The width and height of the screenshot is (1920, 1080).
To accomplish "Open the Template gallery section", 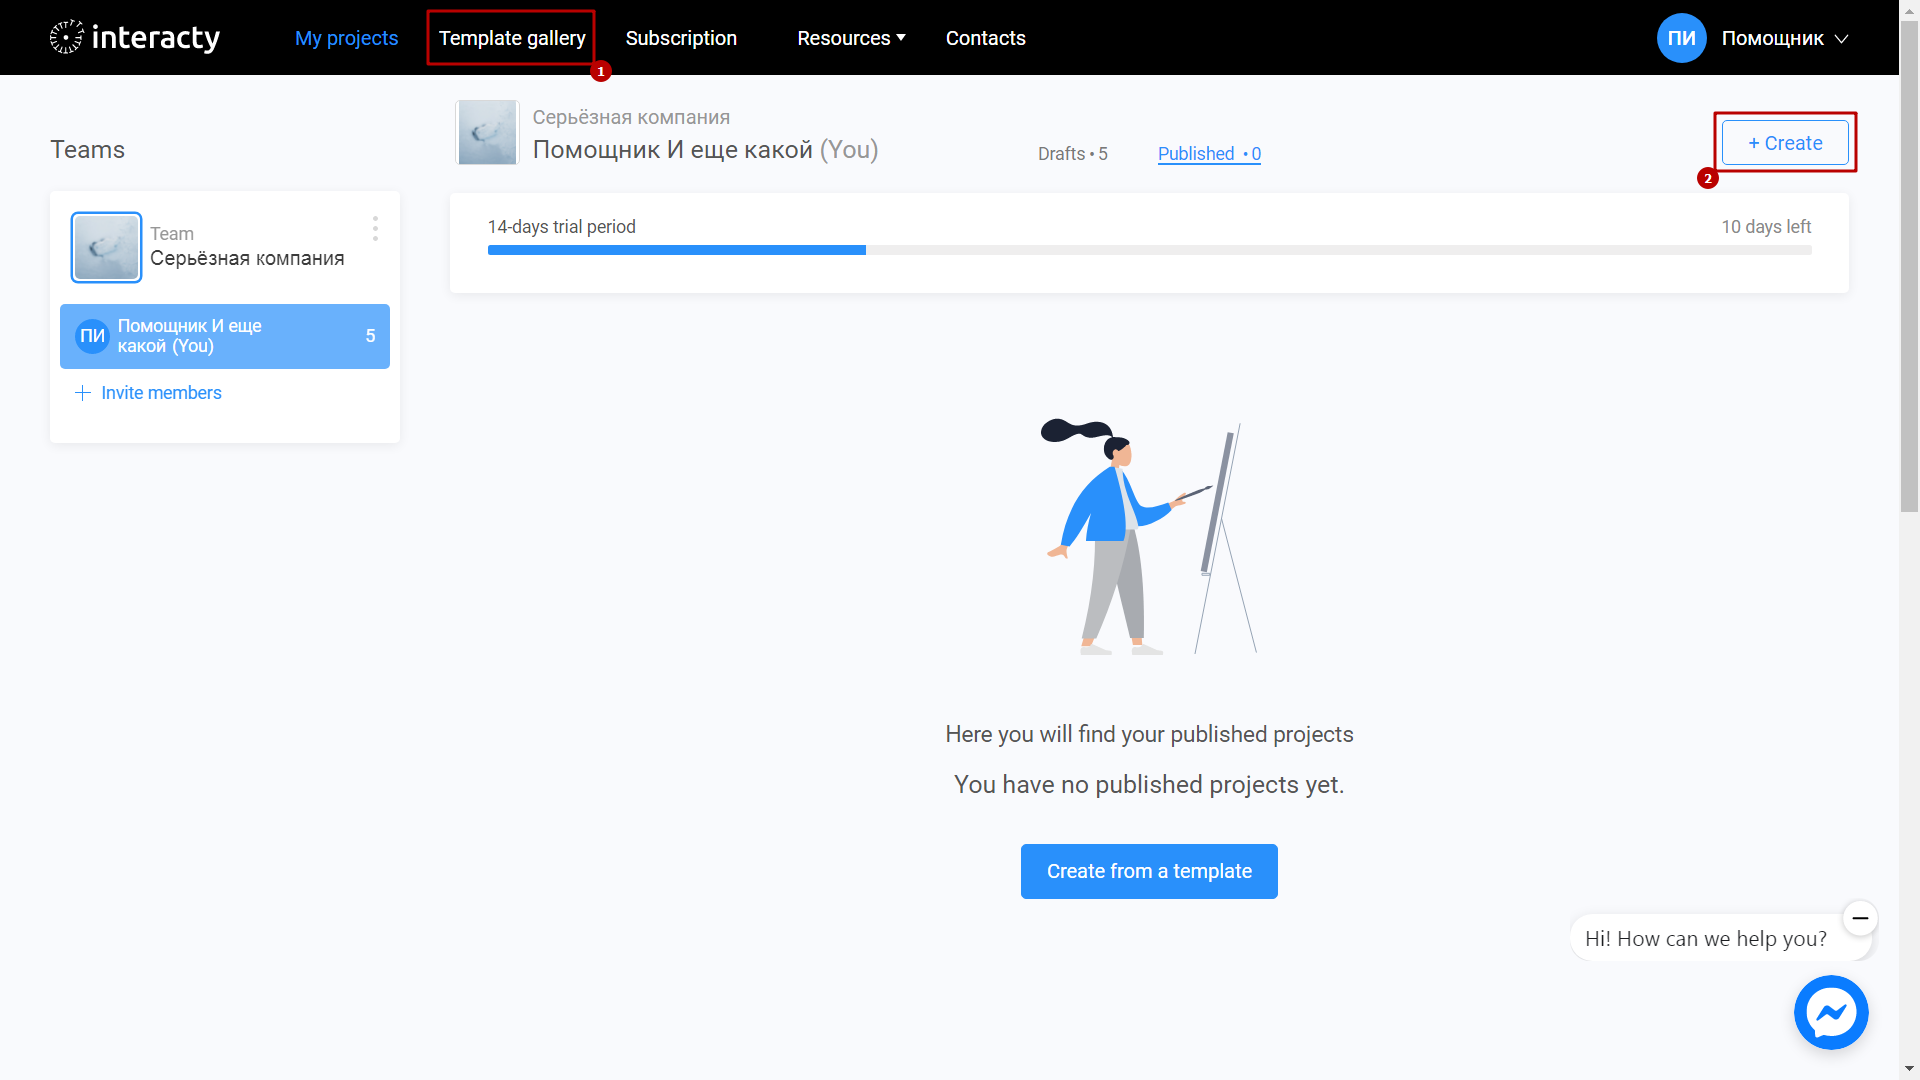I will coord(512,37).
